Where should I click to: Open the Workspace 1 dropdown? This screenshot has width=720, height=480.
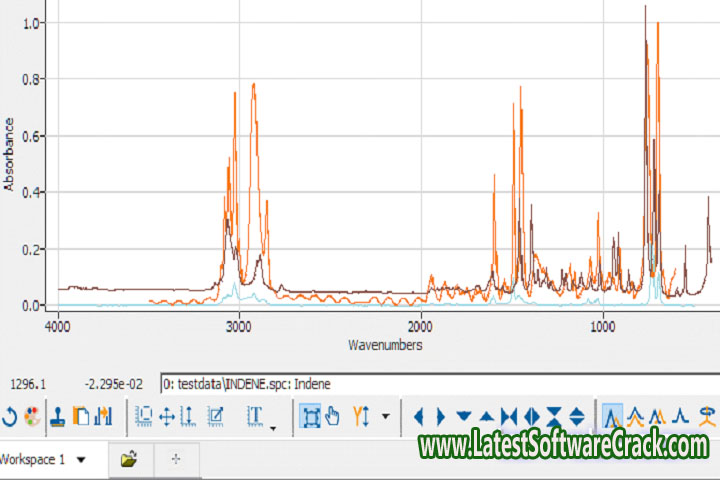point(81,460)
